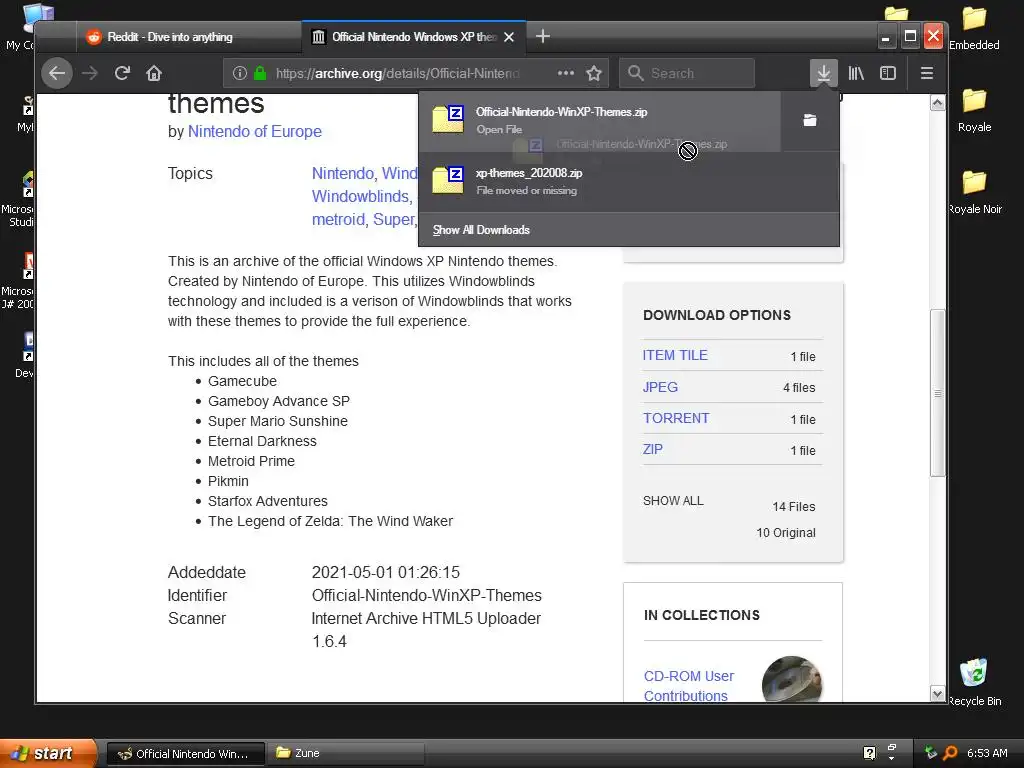Download the ZIP option
Viewport: 1024px width, 768px height.
click(652, 449)
